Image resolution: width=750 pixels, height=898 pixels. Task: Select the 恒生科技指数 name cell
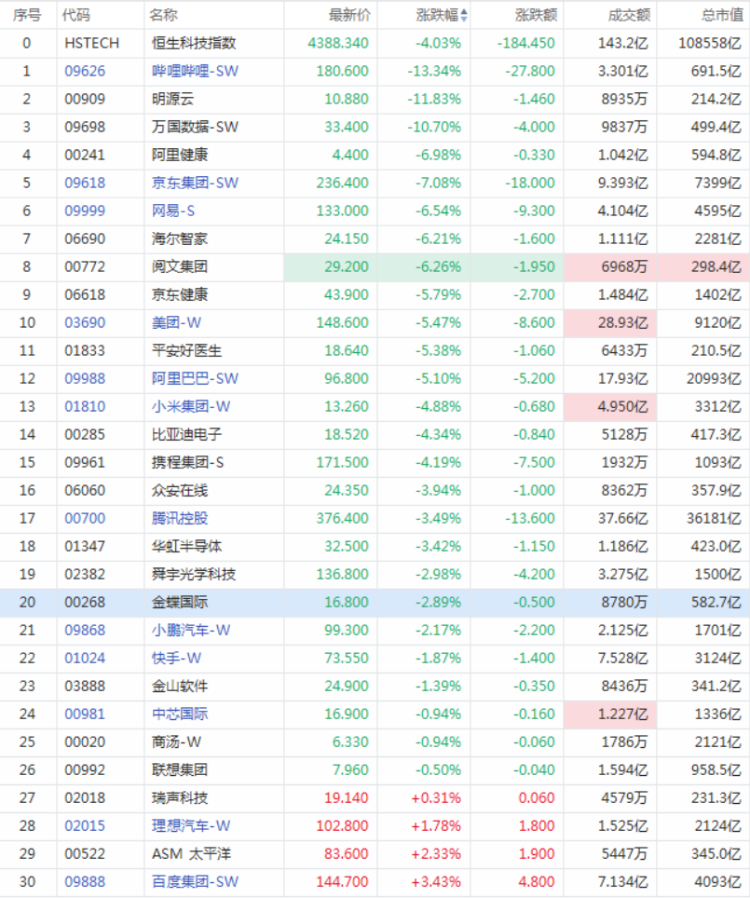tap(194, 43)
